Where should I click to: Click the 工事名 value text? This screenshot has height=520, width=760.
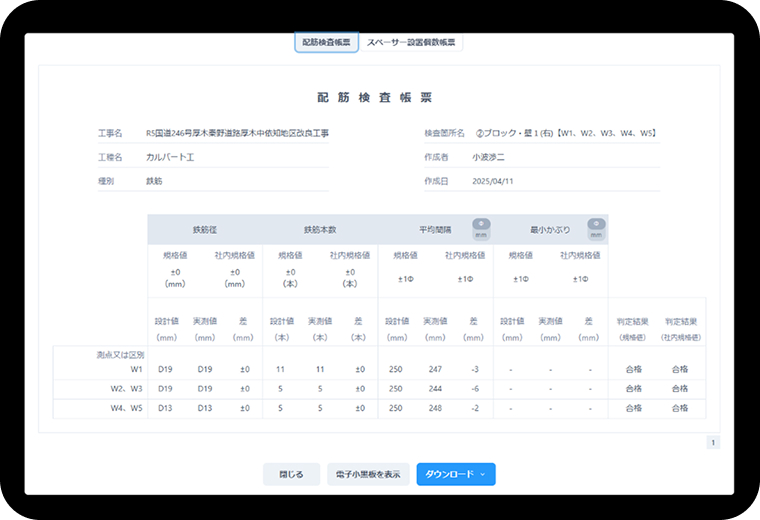pyautogui.click(x=237, y=132)
